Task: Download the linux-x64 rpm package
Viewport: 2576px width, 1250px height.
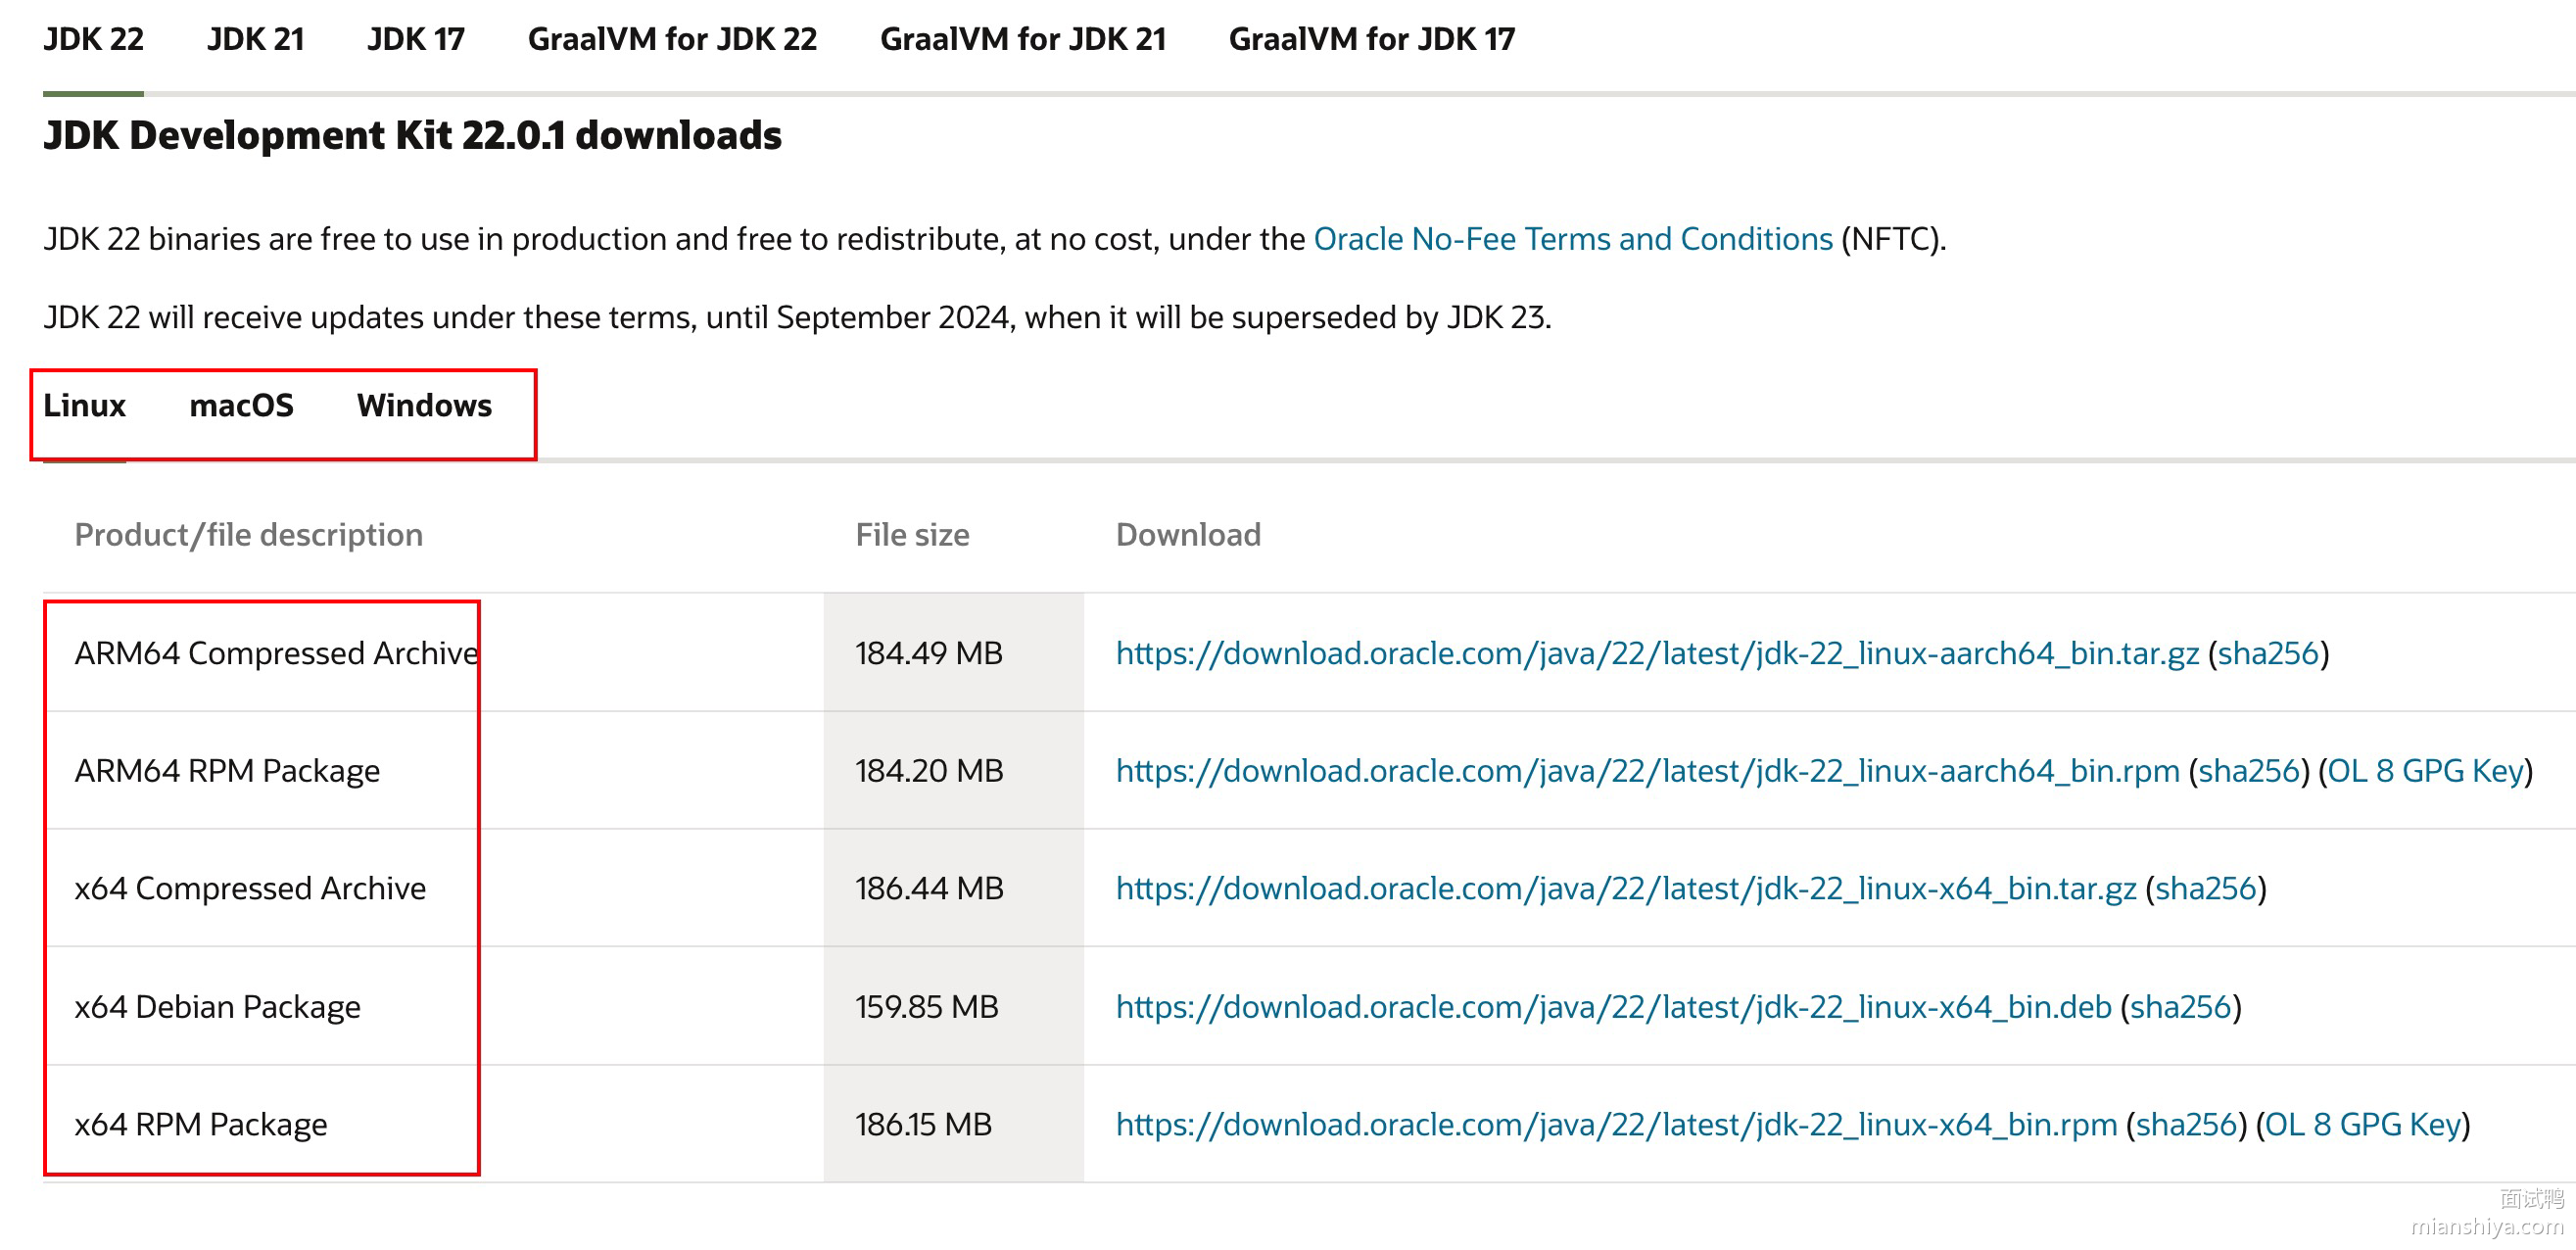Action: pos(1615,1124)
